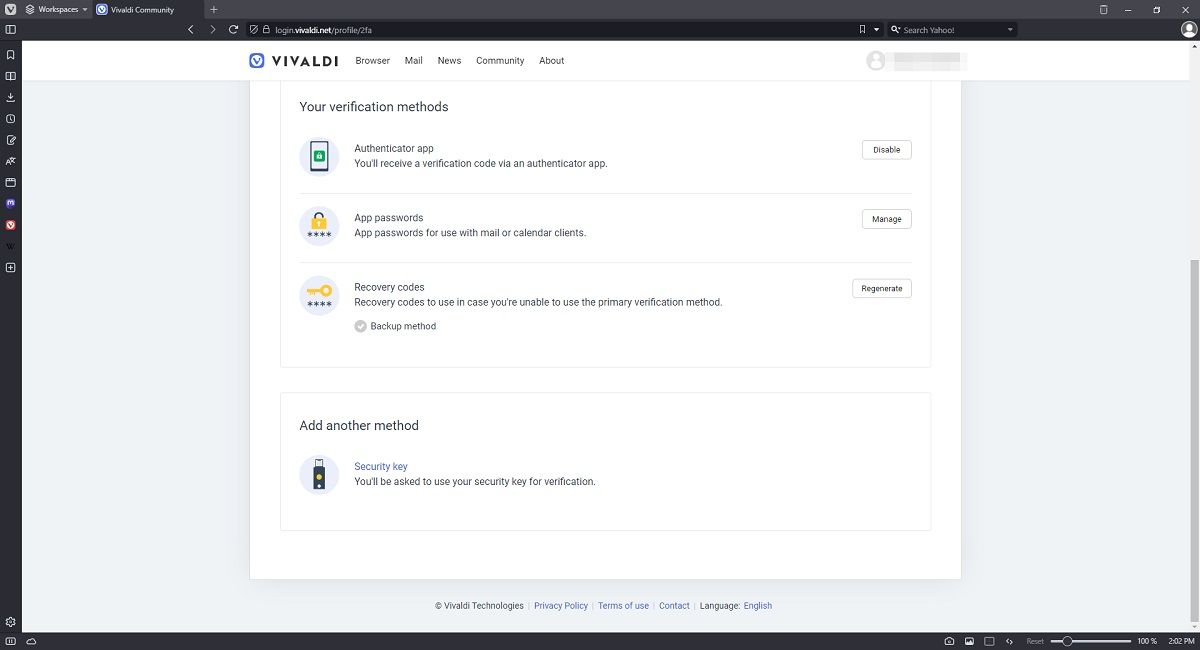Open closed tabs trash icon
The image size is (1200, 650).
(1103, 9)
